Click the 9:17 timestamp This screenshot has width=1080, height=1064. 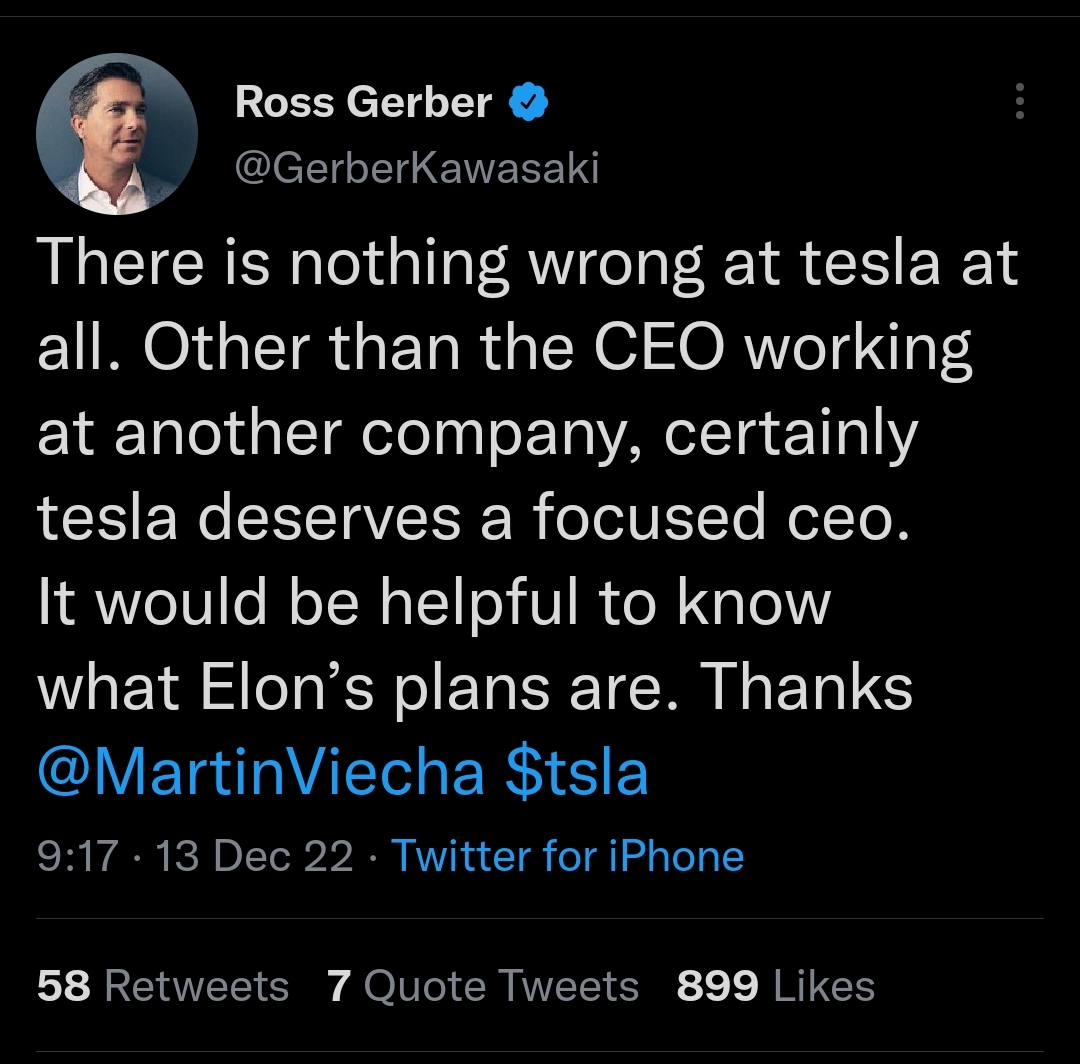(x=77, y=857)
